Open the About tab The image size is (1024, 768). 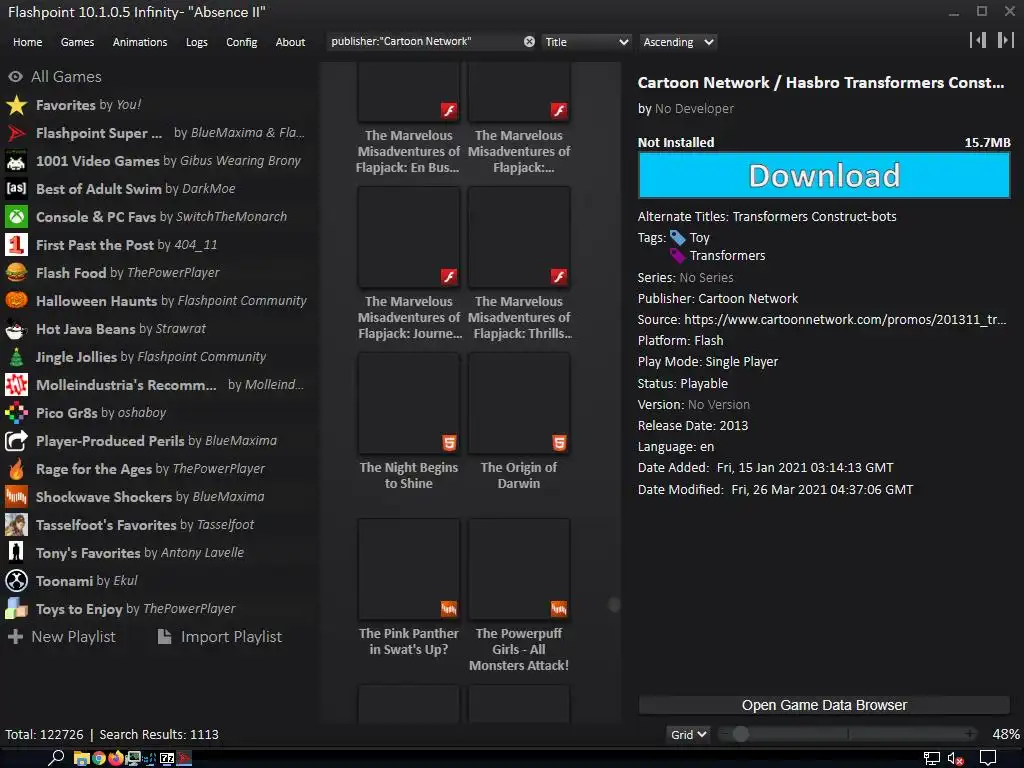(290, 42)
